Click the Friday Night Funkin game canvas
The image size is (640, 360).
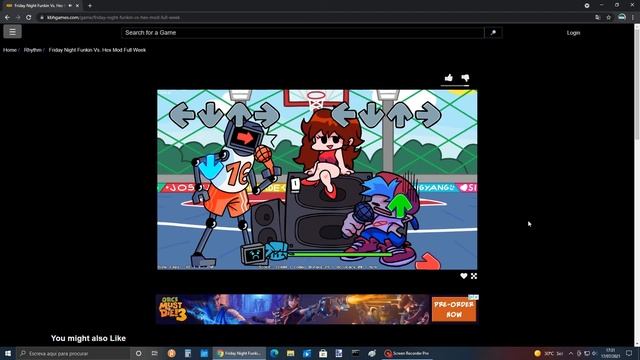click(317, 180)
